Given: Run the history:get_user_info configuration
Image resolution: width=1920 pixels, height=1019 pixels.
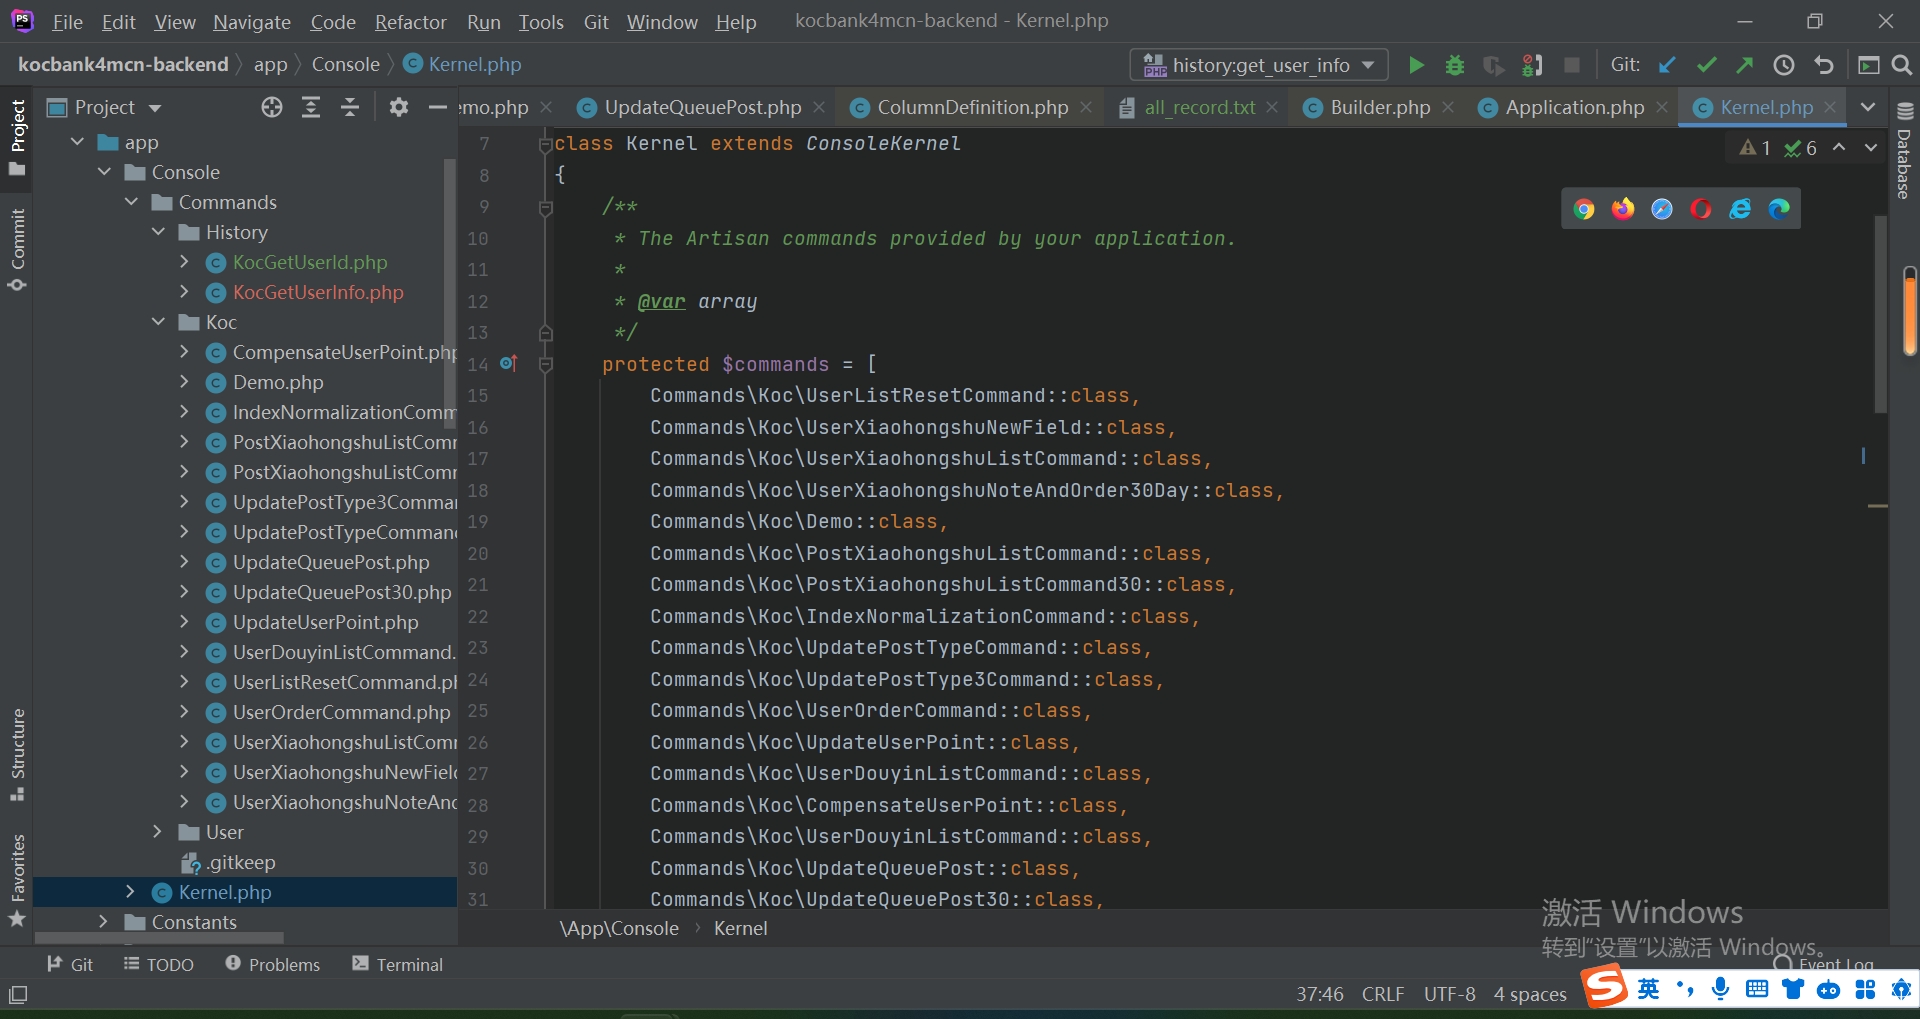Looking at the screenshot, I should [x=1416, y=65].
